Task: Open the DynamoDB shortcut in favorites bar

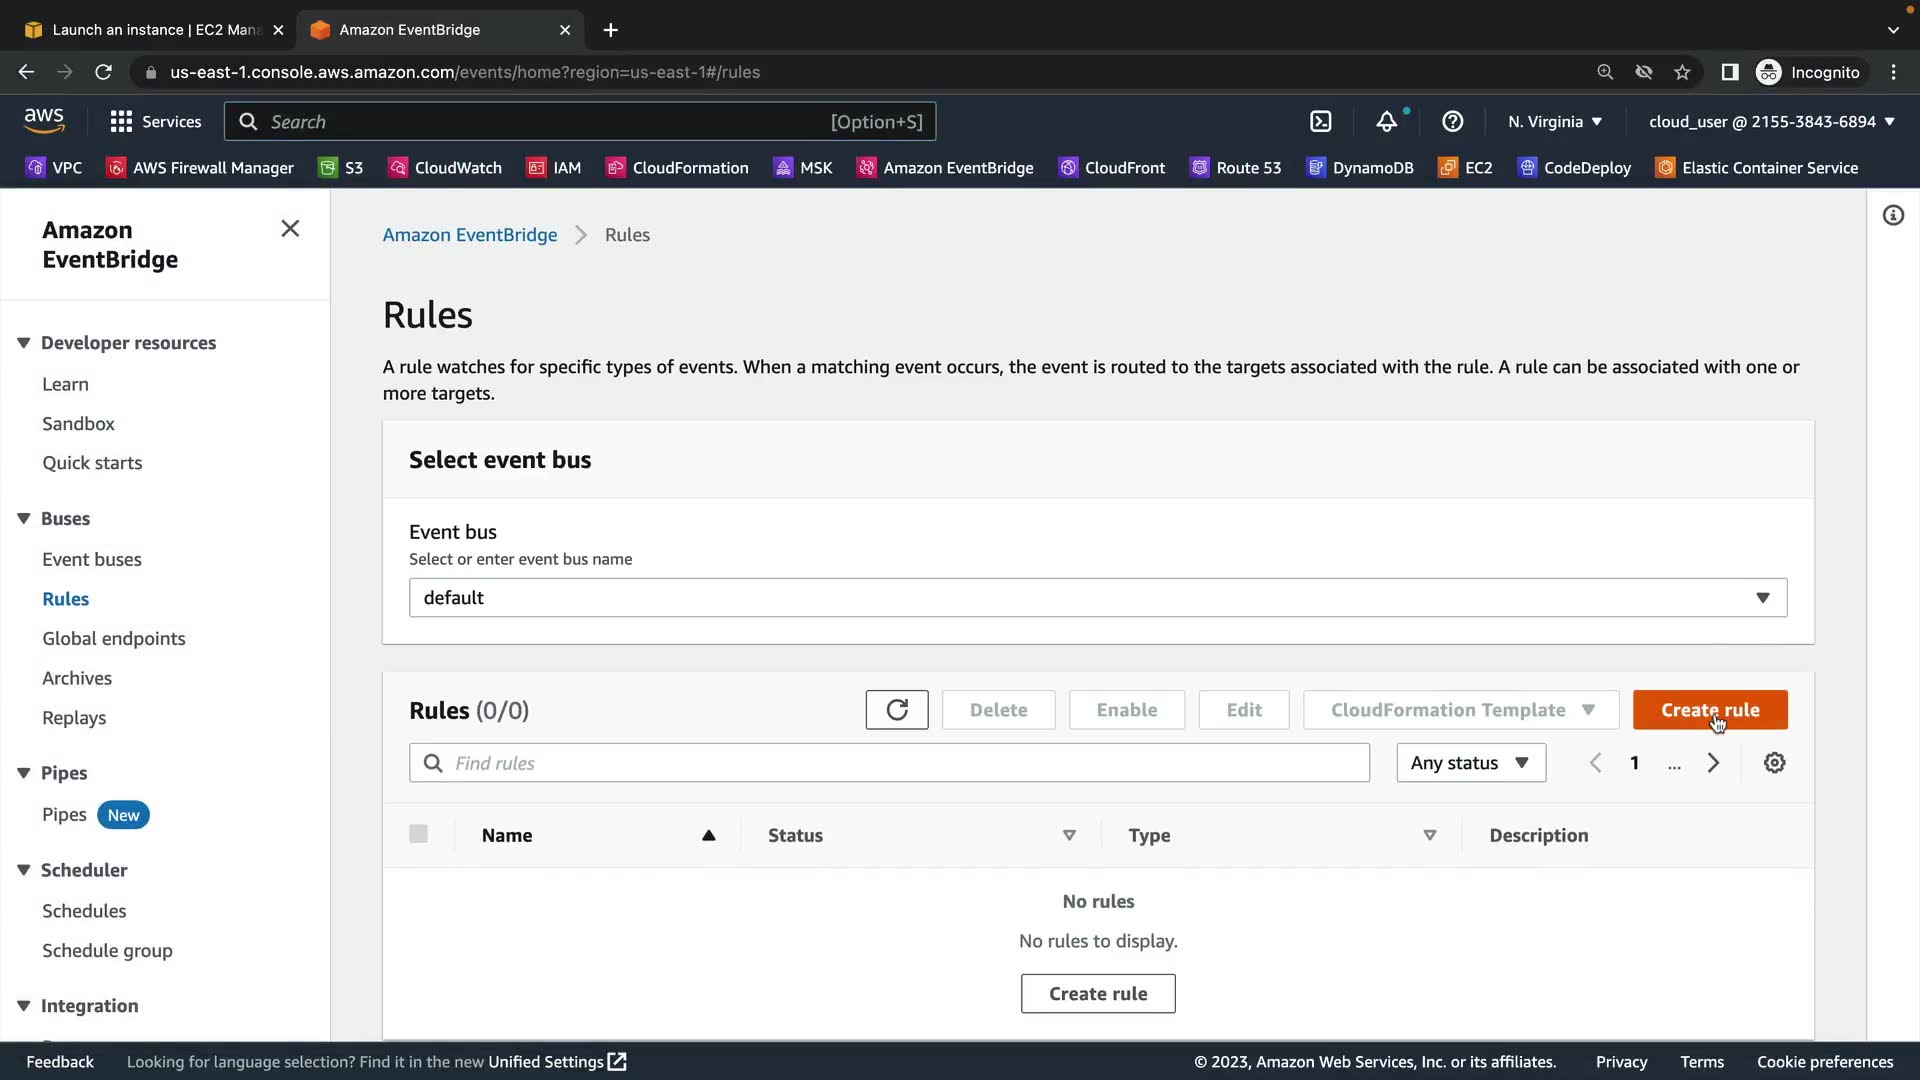Action: [1360, 168]
